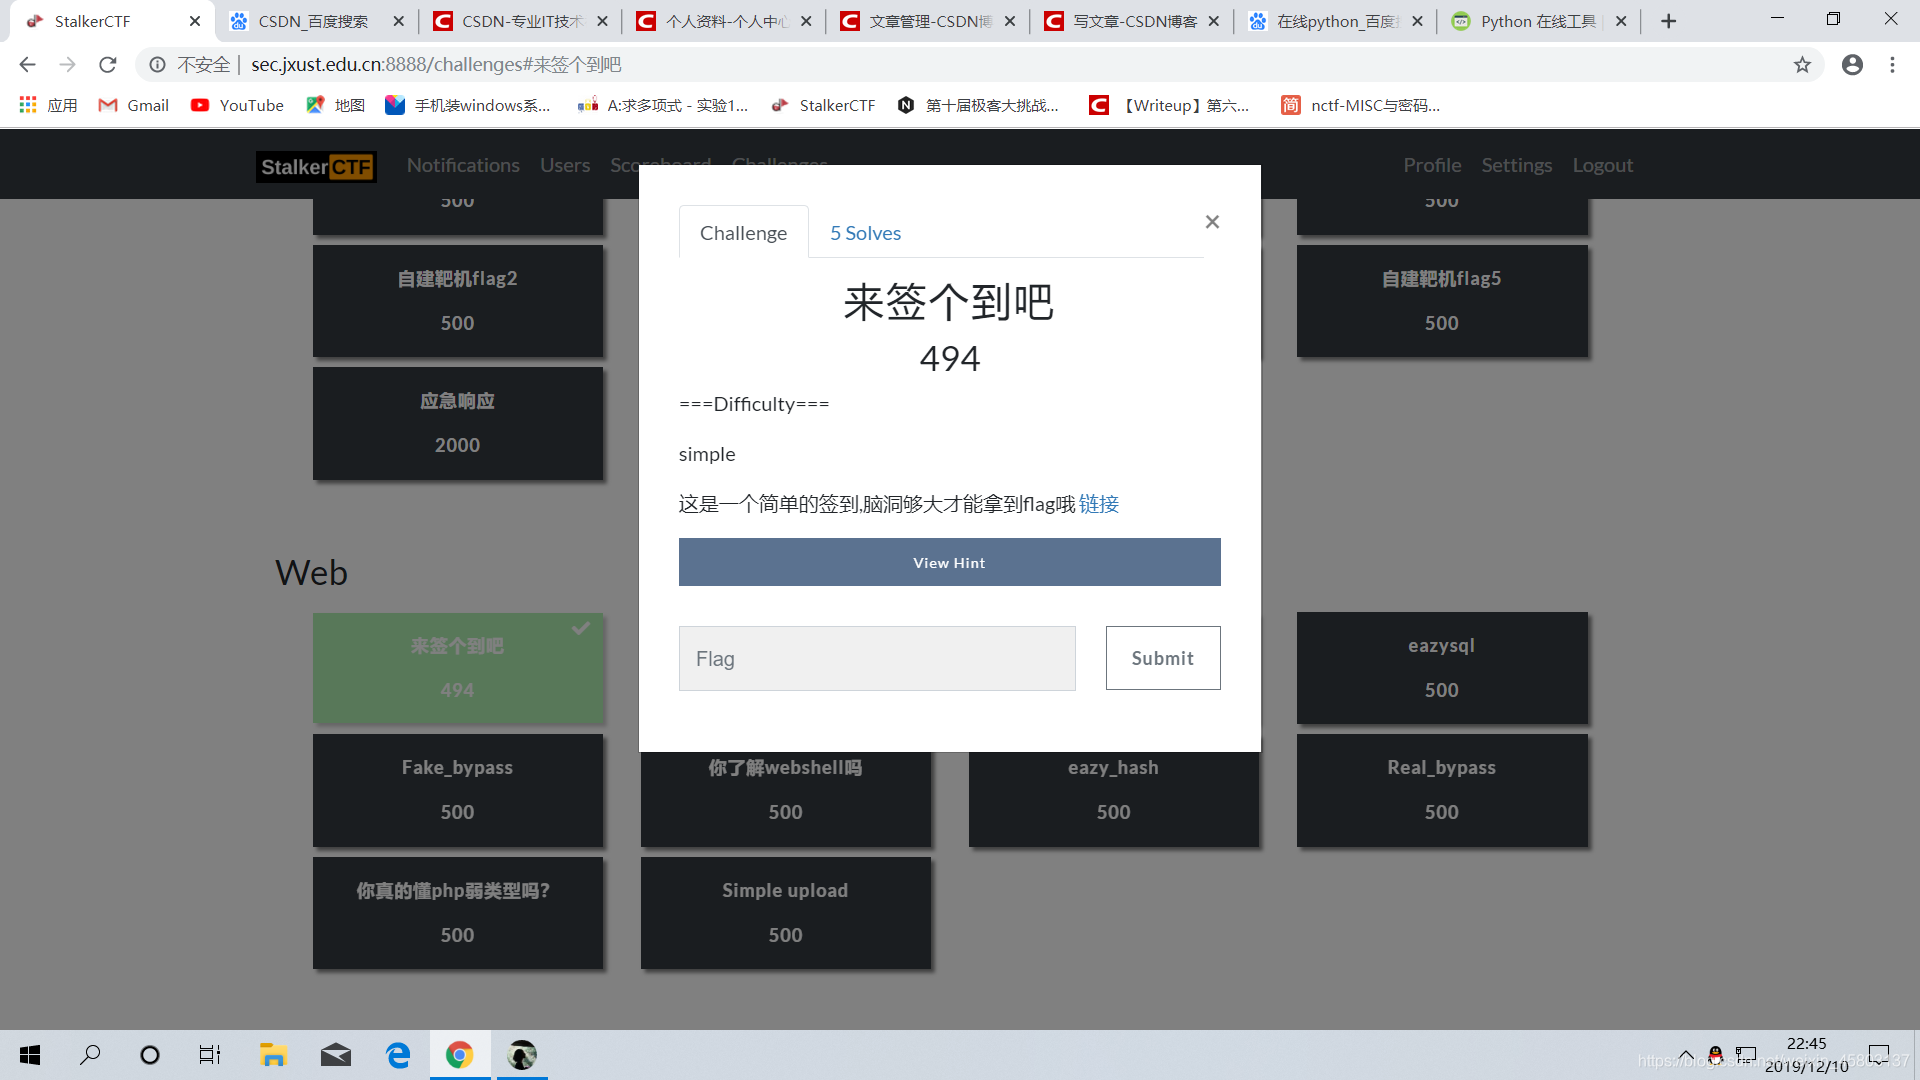This screenshot has width=1920, height=1080.
Task: Focus the Flag input field
Action: 877,658
